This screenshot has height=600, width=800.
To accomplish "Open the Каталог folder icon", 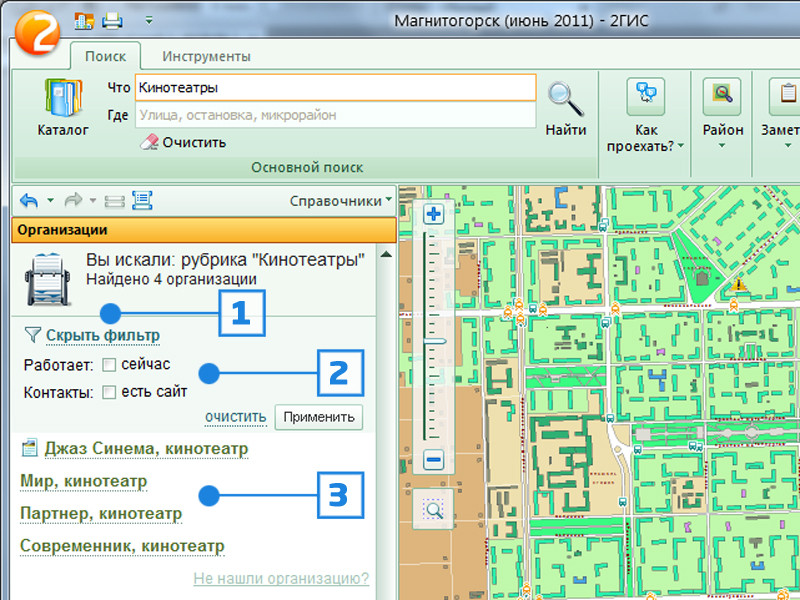I will point(63,97).
